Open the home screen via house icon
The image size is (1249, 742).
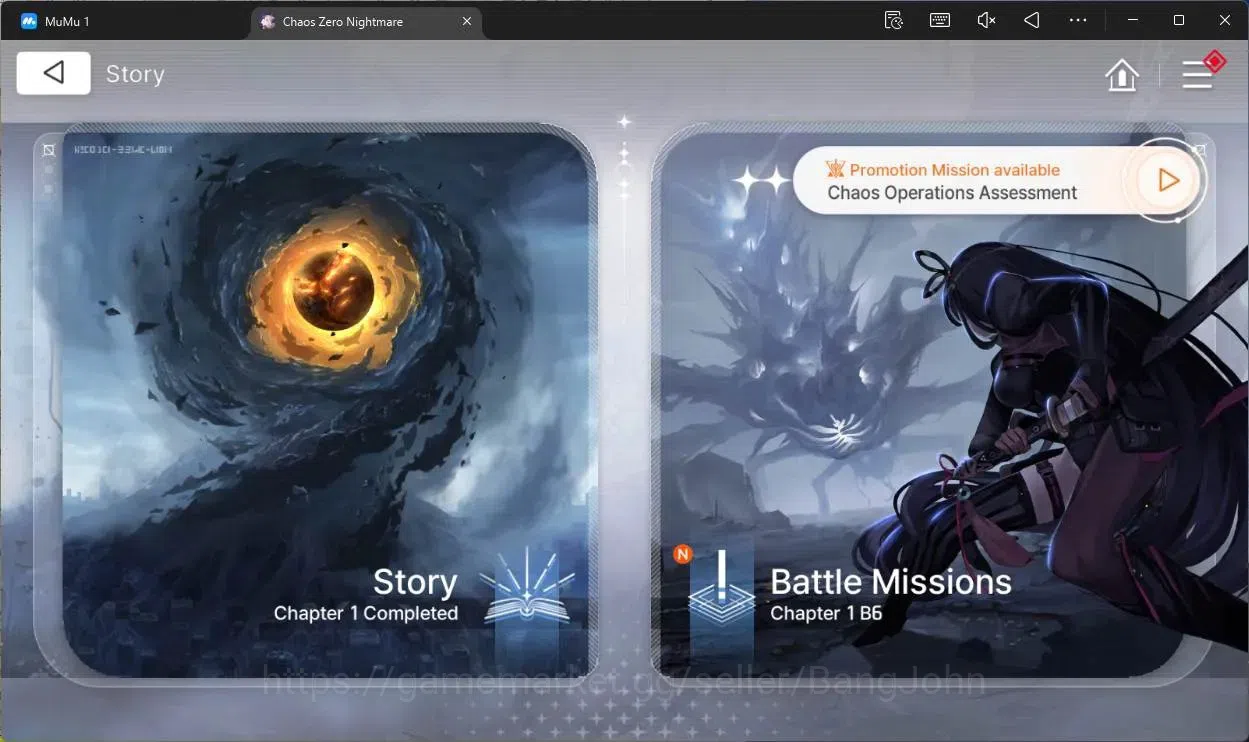click(1122, 75)
